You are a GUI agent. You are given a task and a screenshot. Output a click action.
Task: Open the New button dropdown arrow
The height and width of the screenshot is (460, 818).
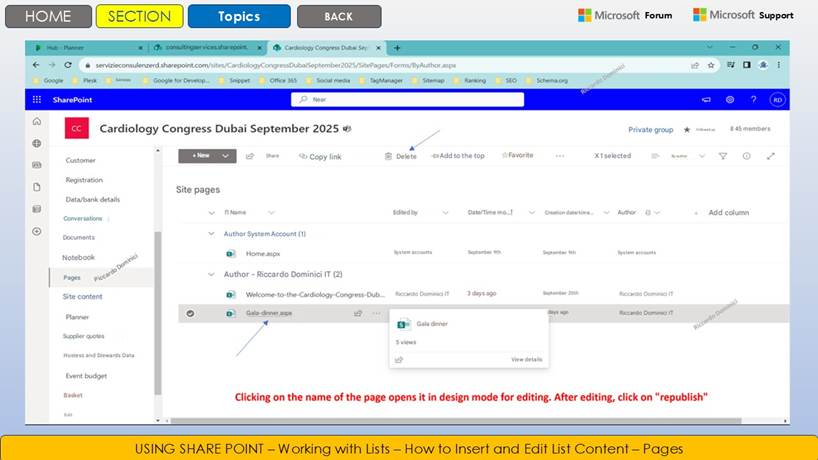tap(226, 156)
